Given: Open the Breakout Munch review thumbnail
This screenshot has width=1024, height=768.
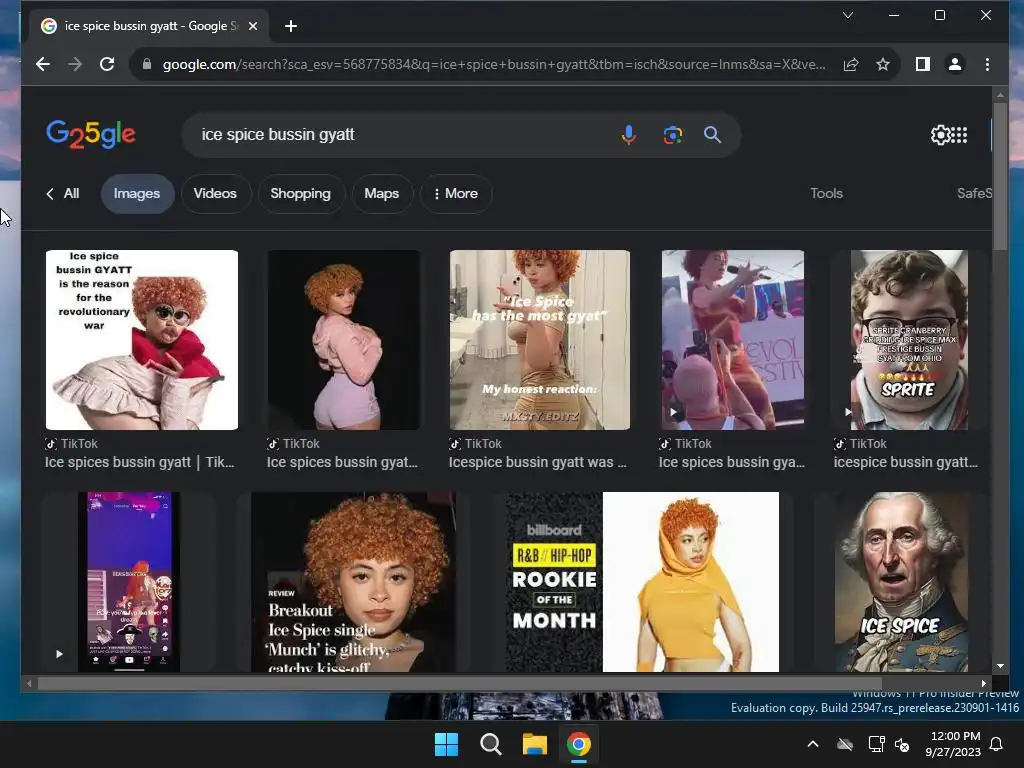Looking at the screenshot, I should coord(353,581).
